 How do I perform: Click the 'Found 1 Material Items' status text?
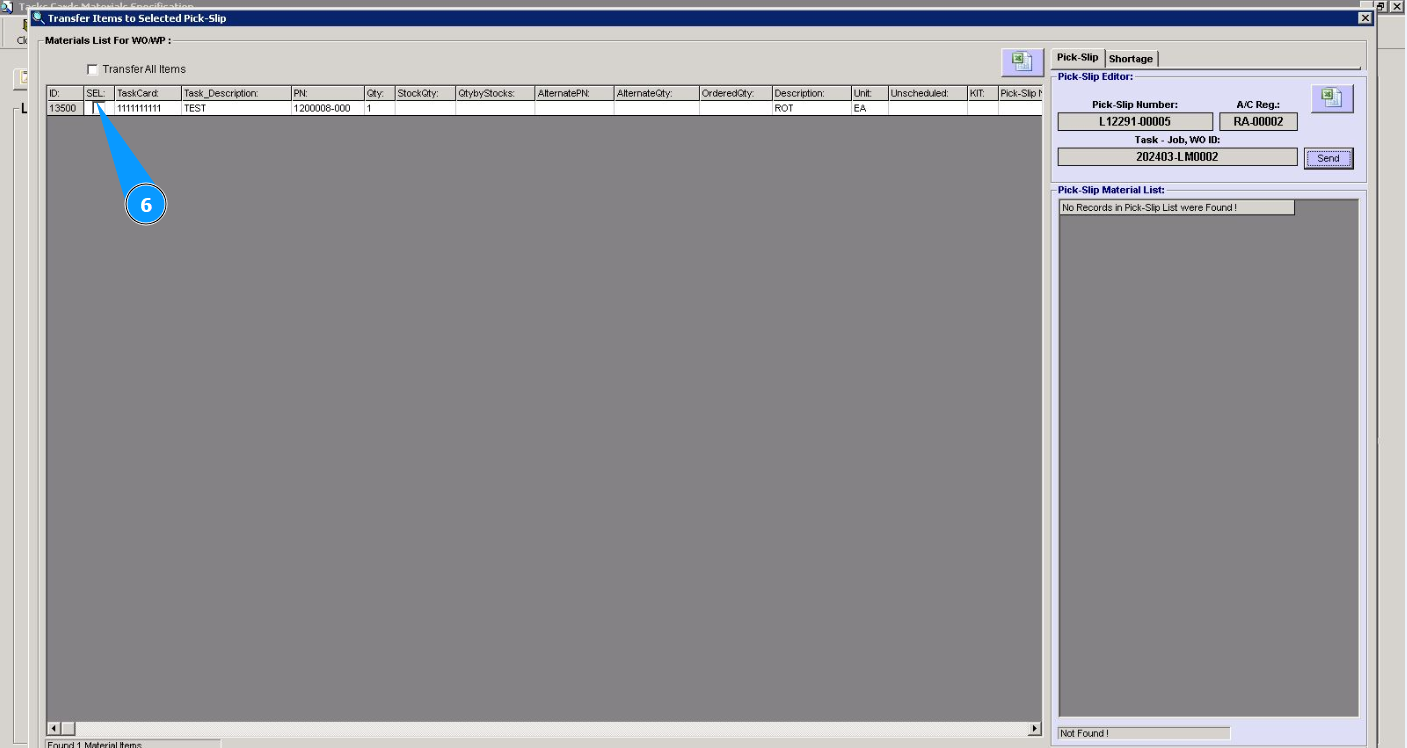pos(96,744)
